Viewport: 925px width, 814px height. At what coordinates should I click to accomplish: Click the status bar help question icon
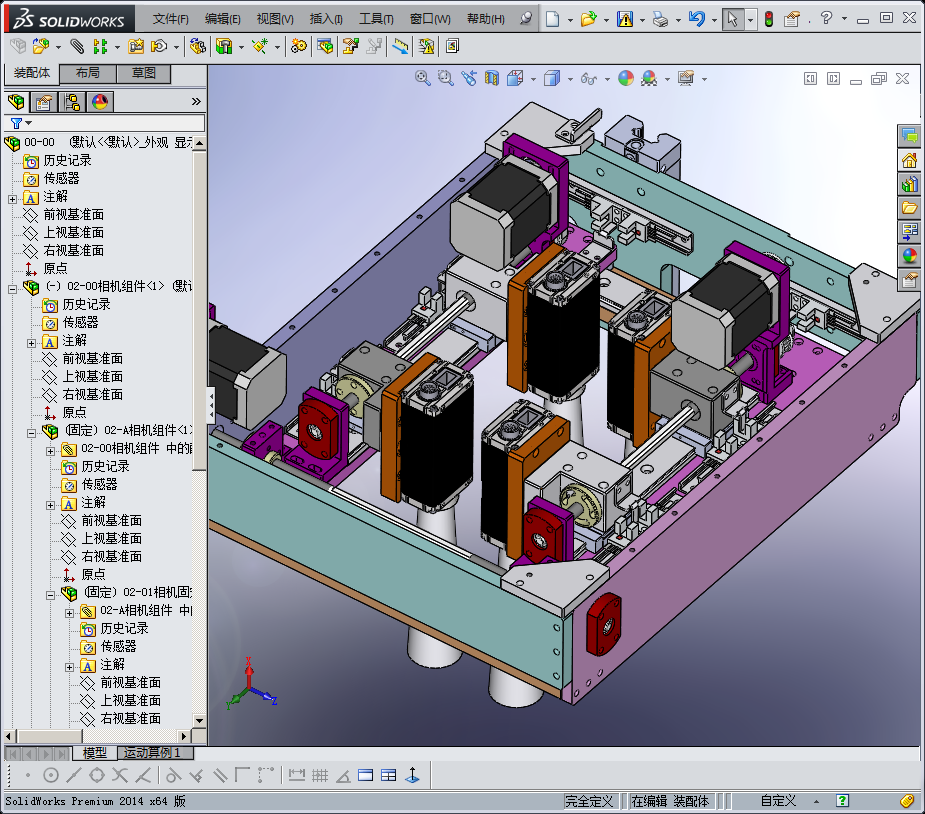[842, 801]
